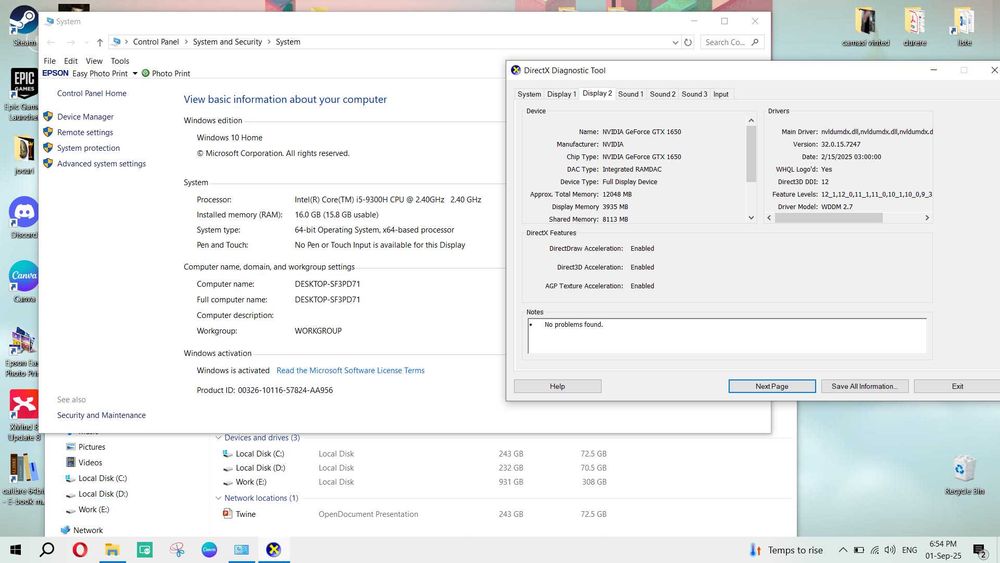Open Steam from the desktop shortcut
Screen dimensions: 1000x563
pos(24,22)
